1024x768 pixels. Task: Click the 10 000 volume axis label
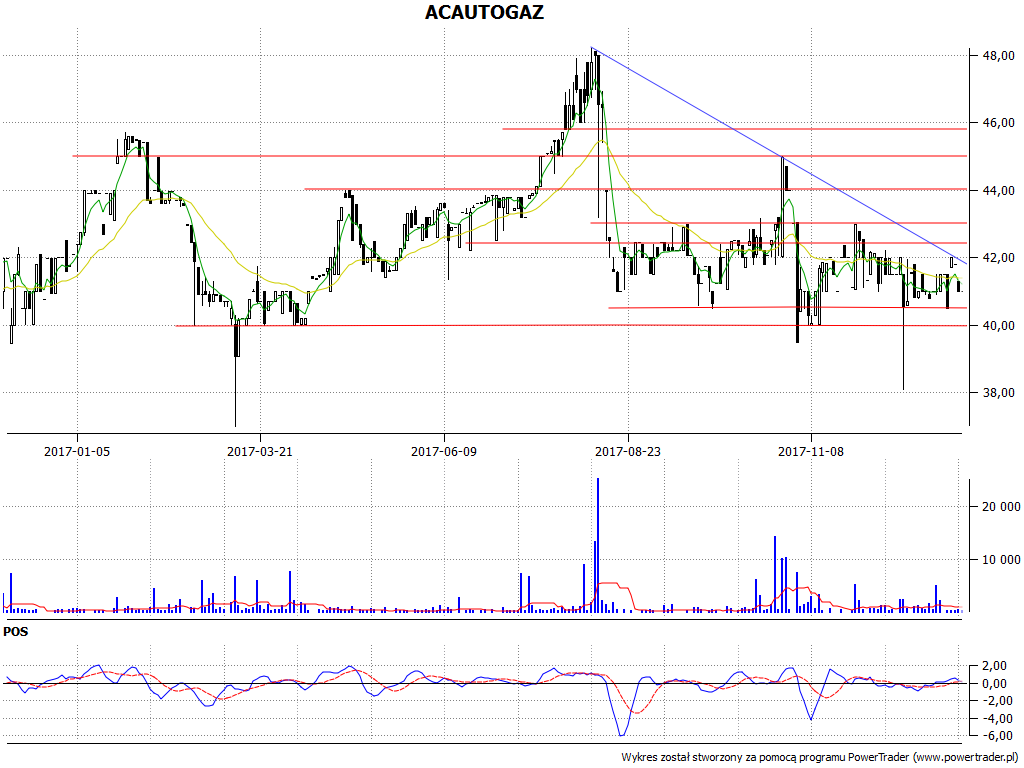pos(1001,560)
